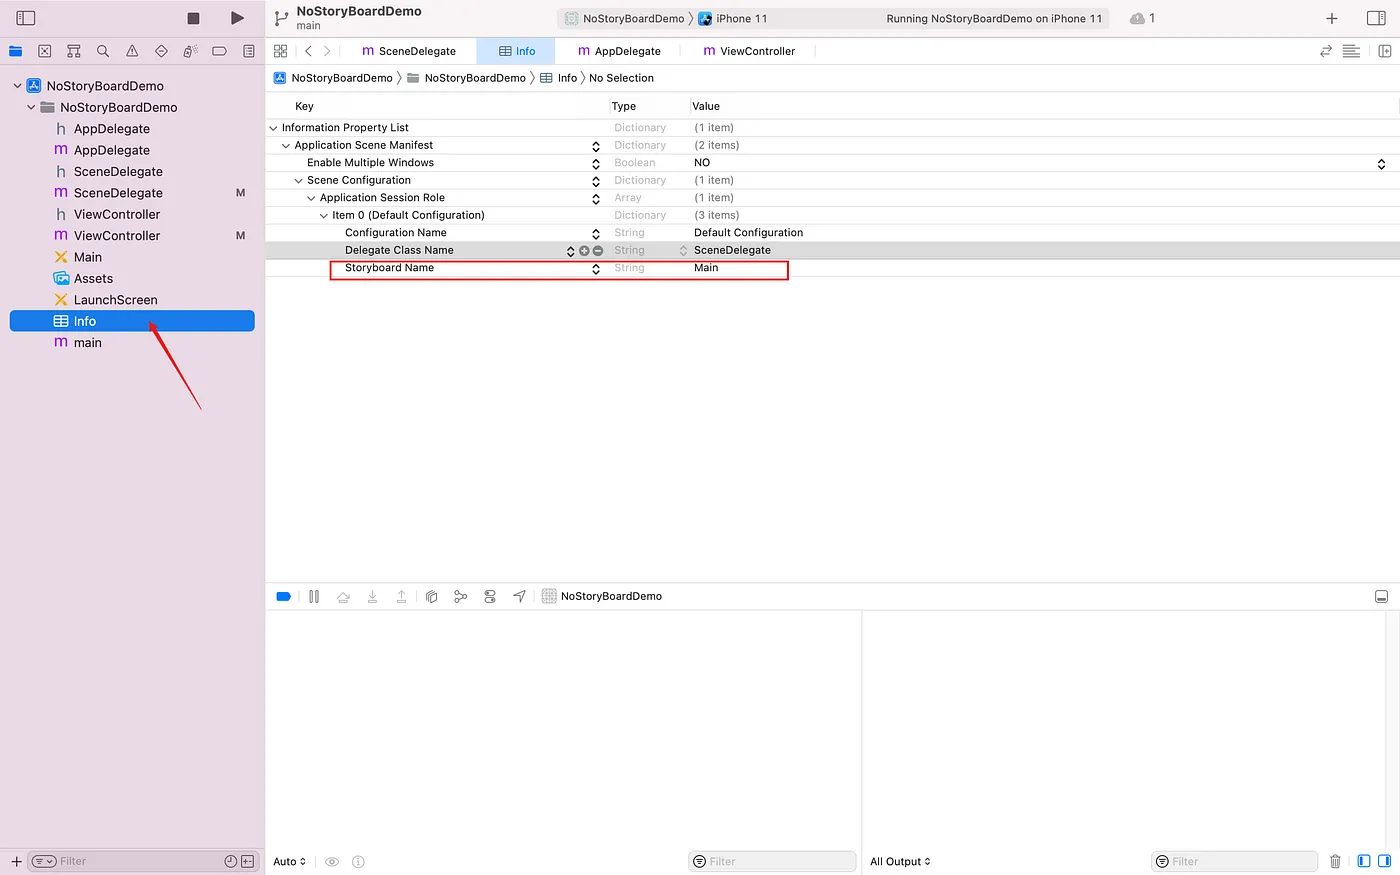Open the breakpoint navigator

pos(219,51)
